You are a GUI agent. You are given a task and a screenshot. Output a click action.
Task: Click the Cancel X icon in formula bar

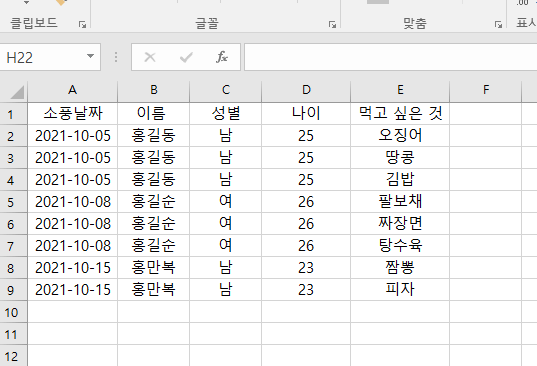pyautogui.click(x=150, y=57)
